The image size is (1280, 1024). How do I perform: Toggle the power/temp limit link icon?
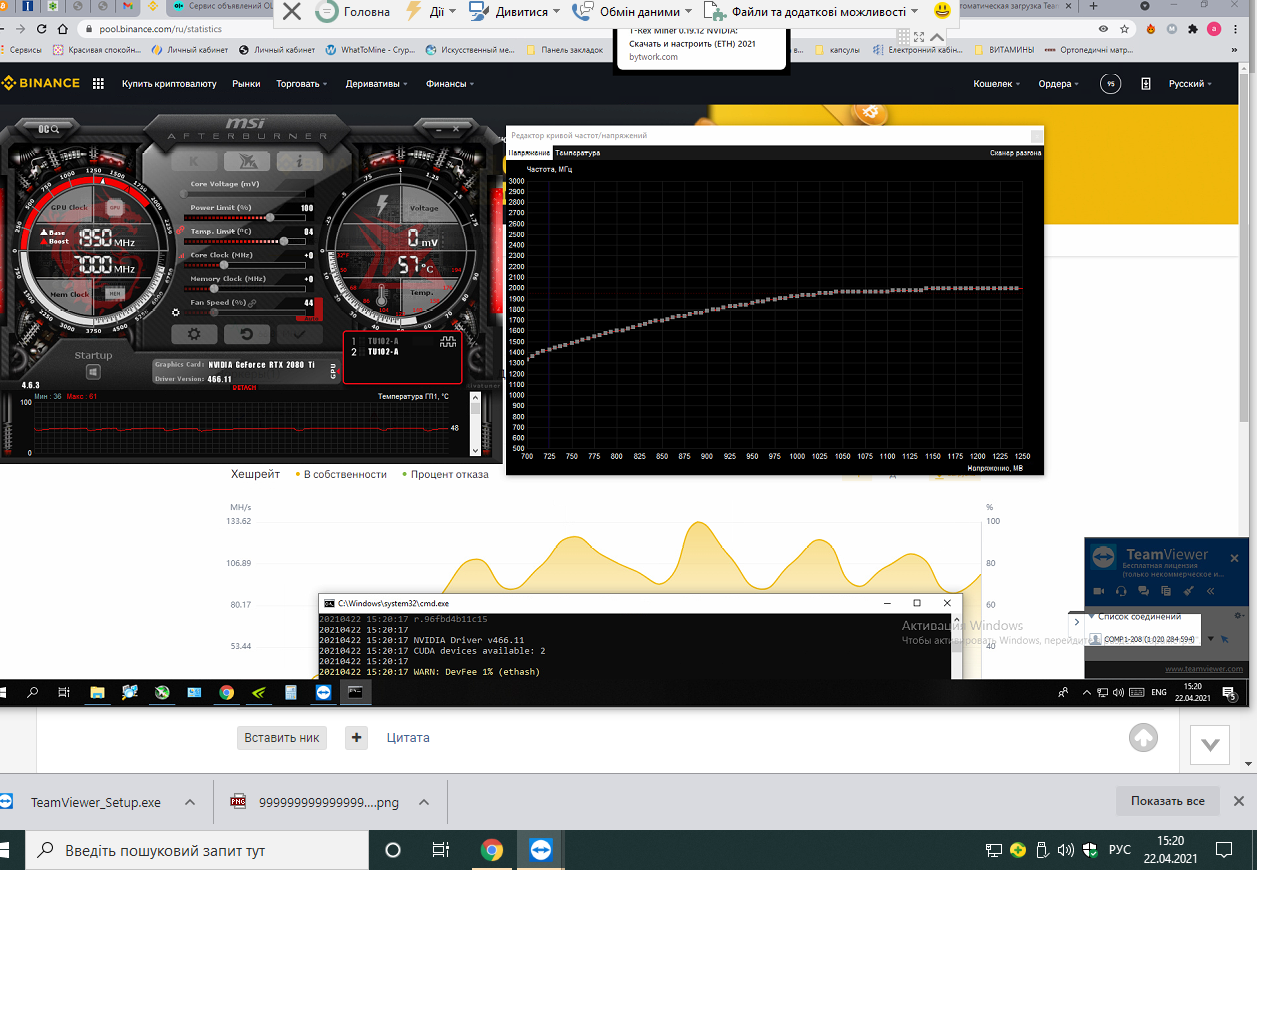tap(180, 231)
